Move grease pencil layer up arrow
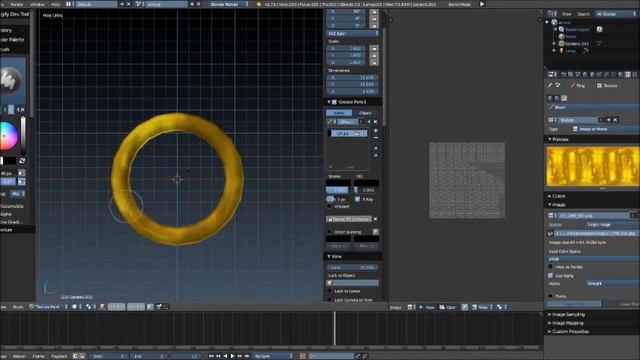Viewport: 640px width, 360px height. click(x=376, y=148)
